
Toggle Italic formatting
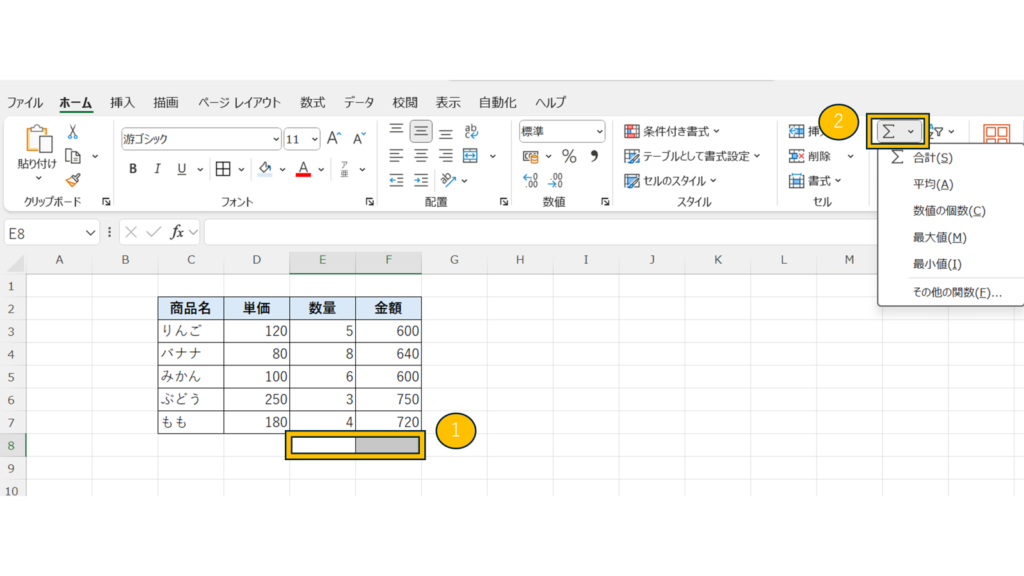[157, 169]
